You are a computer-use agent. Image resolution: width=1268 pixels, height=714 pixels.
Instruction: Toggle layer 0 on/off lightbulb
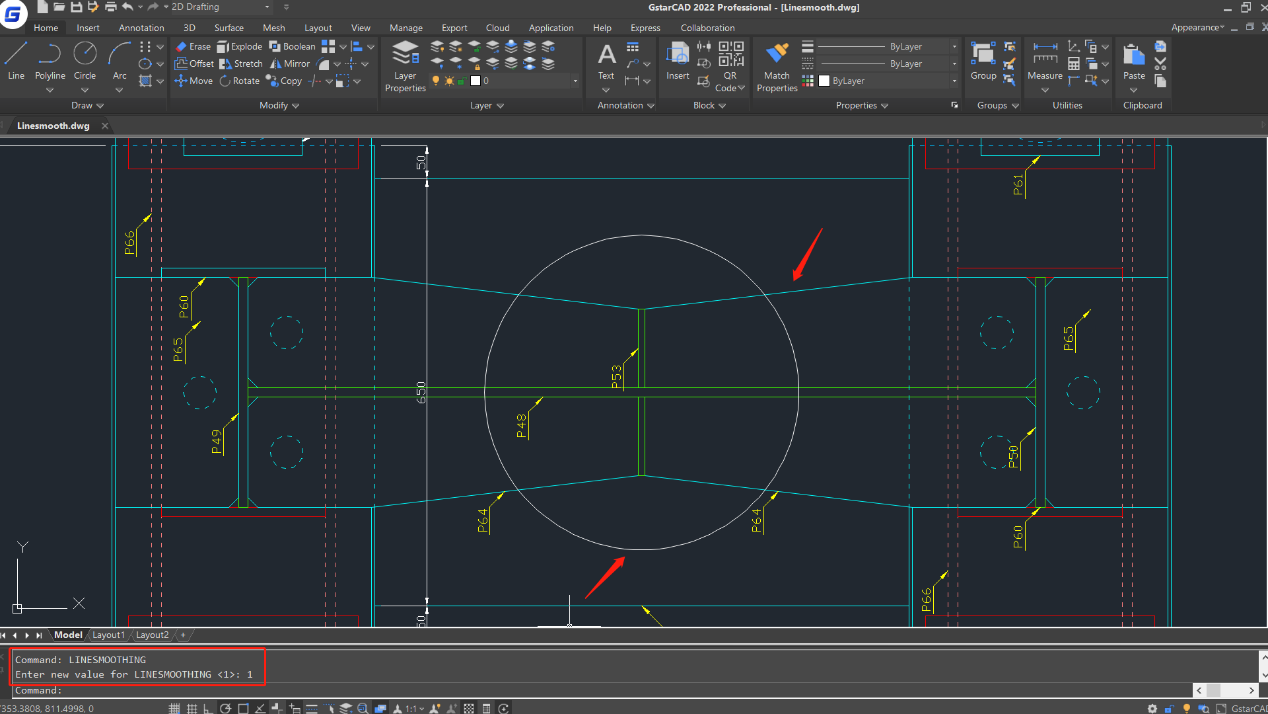click(x=436, y=80)
